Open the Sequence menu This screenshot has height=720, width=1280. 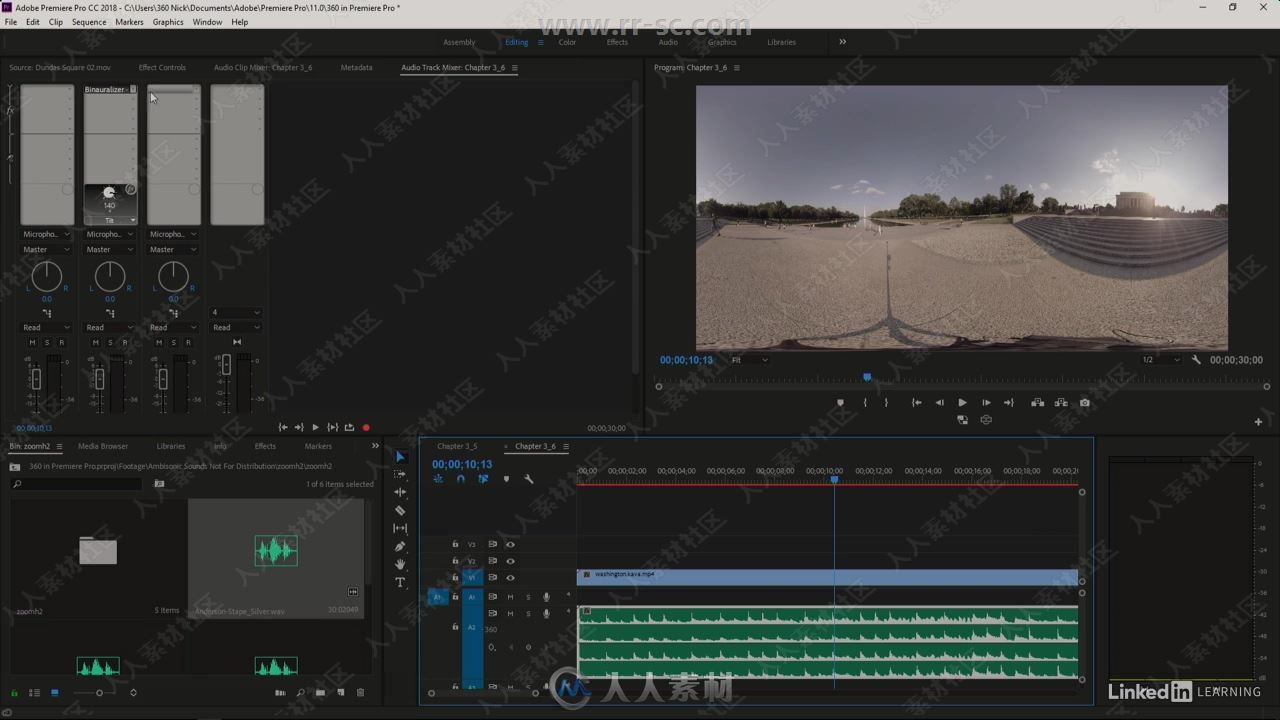[x=89, y=22]
